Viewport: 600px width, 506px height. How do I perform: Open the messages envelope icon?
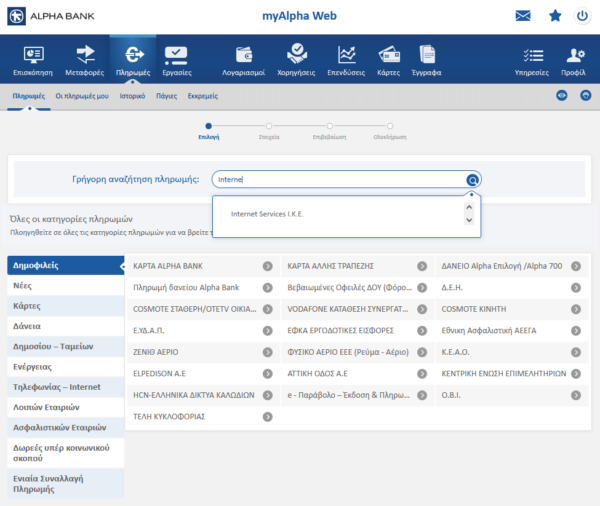(x=523, y=16)
